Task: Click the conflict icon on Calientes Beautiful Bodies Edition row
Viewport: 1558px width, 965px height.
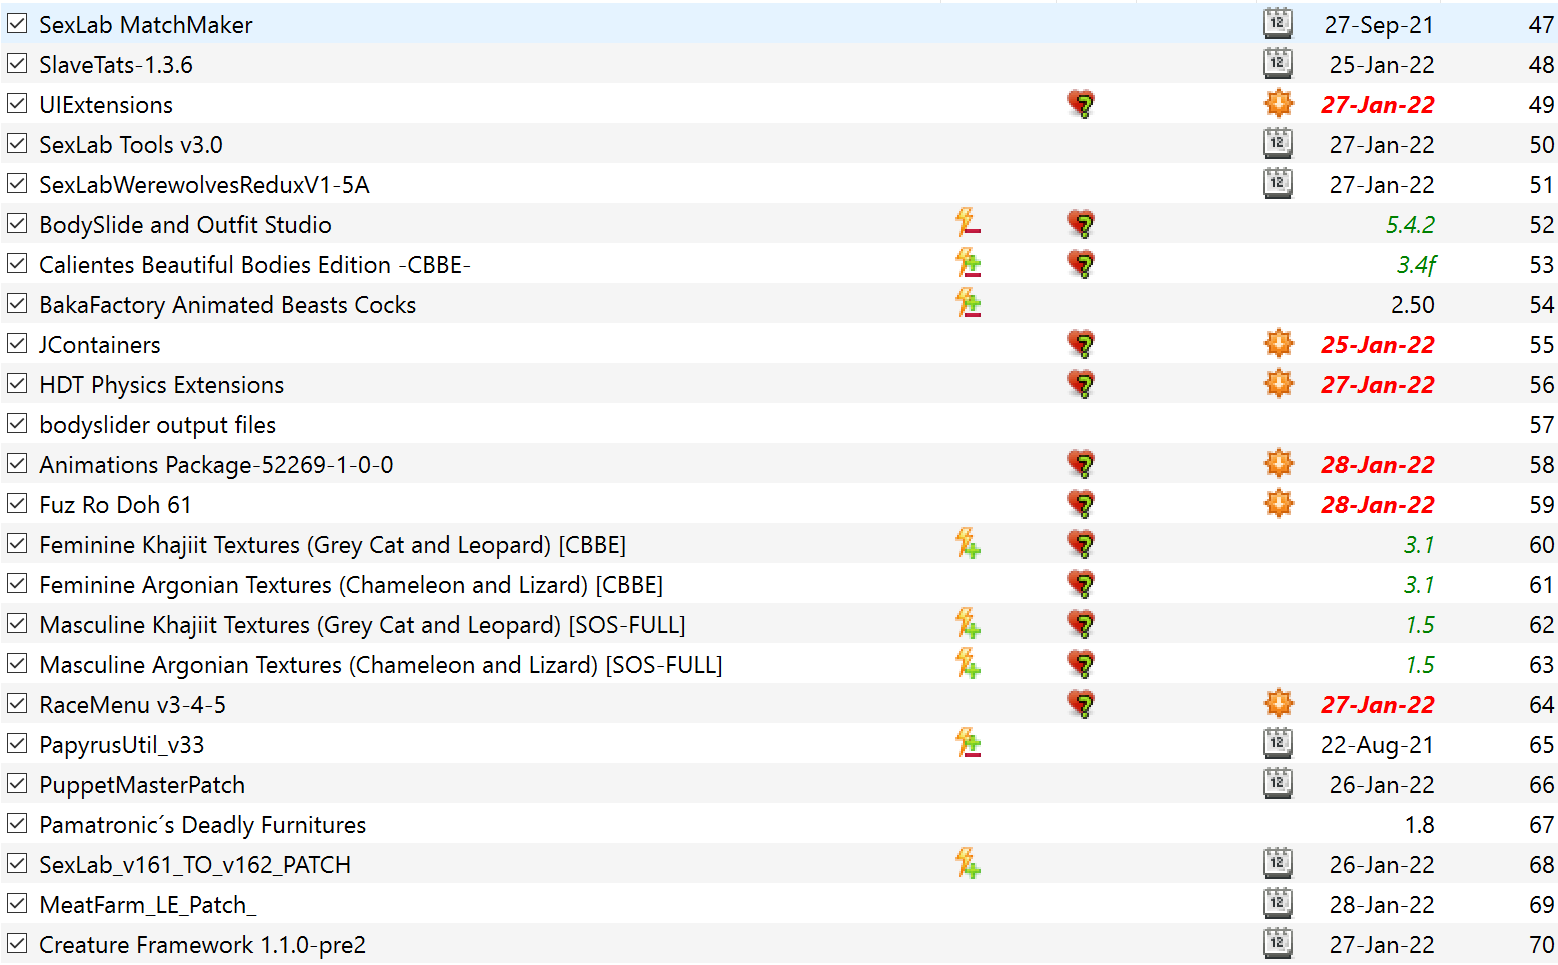Action: point(967,262)
